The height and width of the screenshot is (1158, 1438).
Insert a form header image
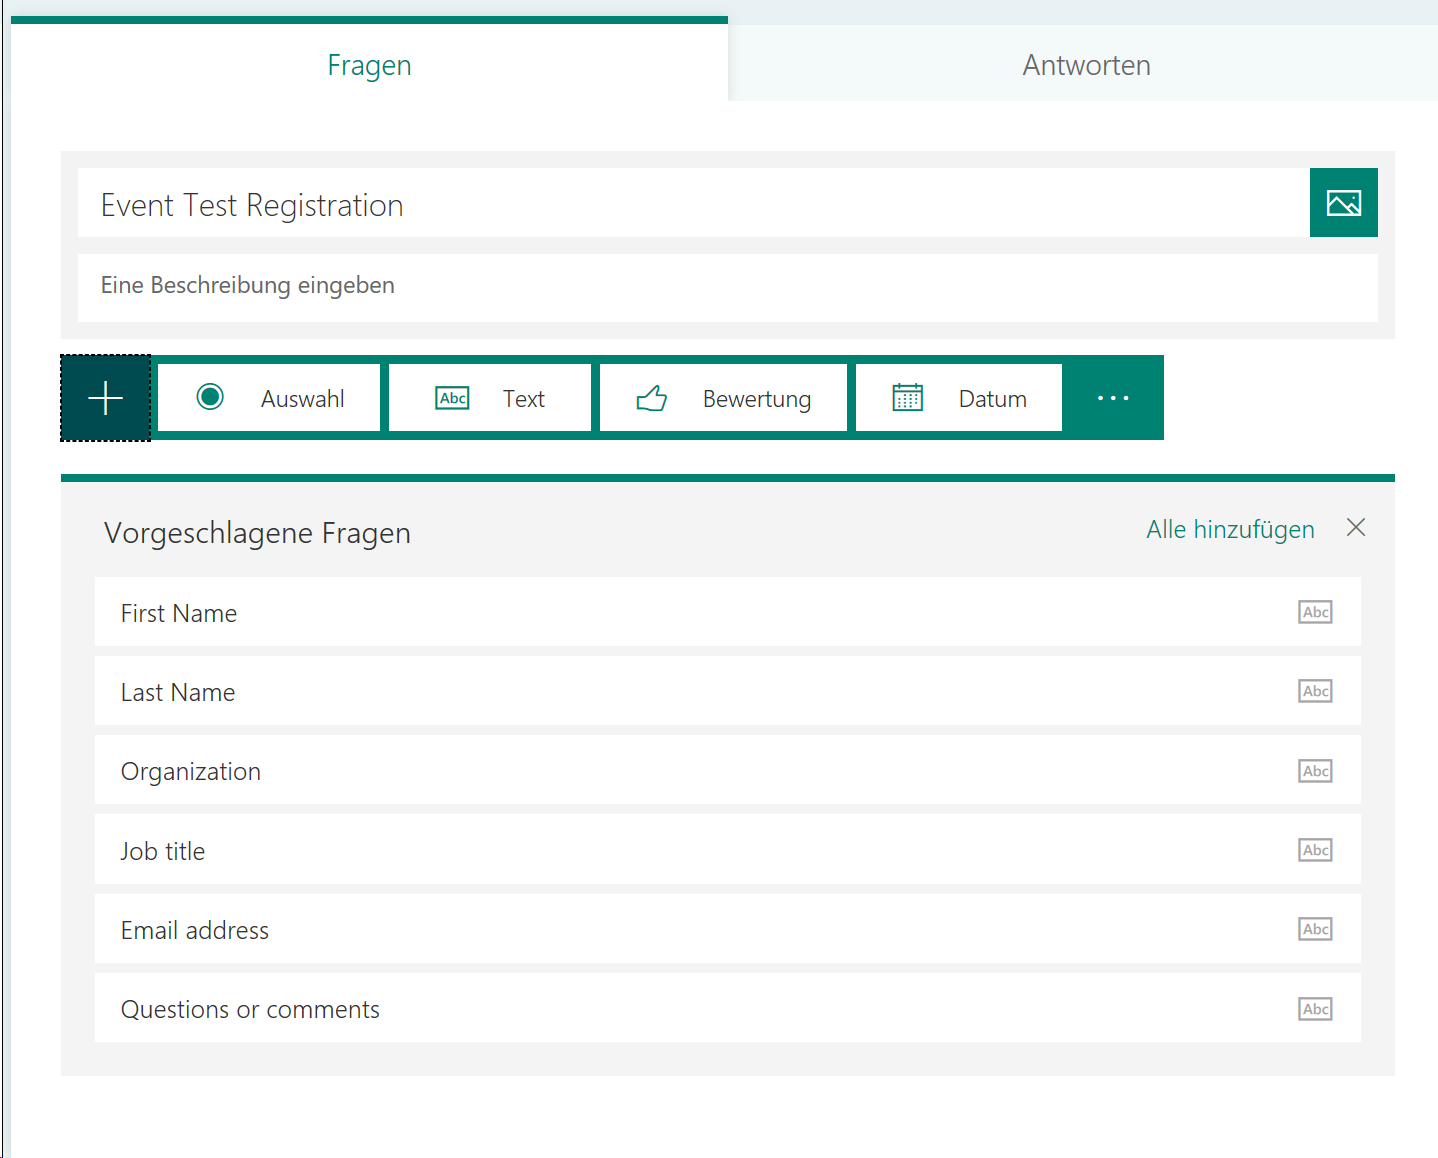(x=1343, y=203)
